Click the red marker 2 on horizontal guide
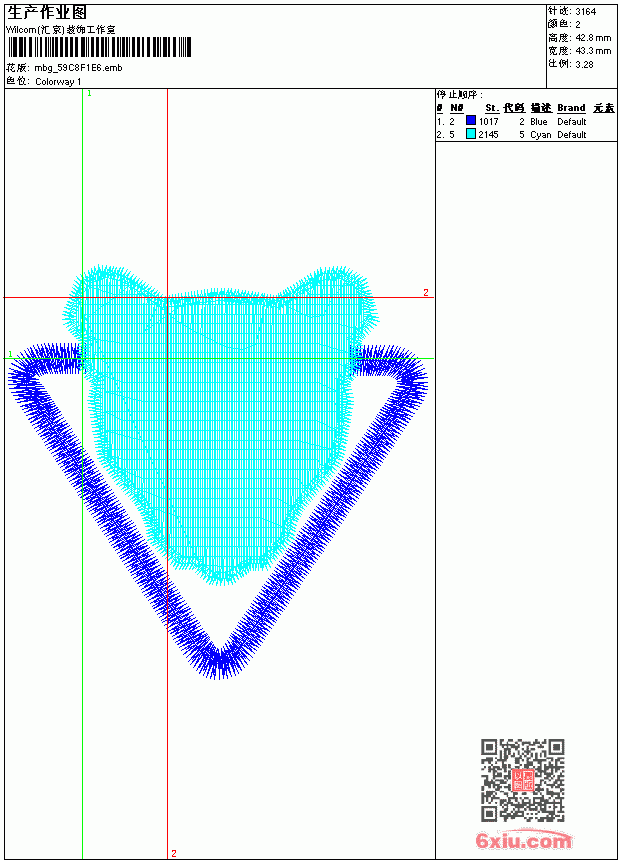620x860 pixels. (x=426, y=292)
